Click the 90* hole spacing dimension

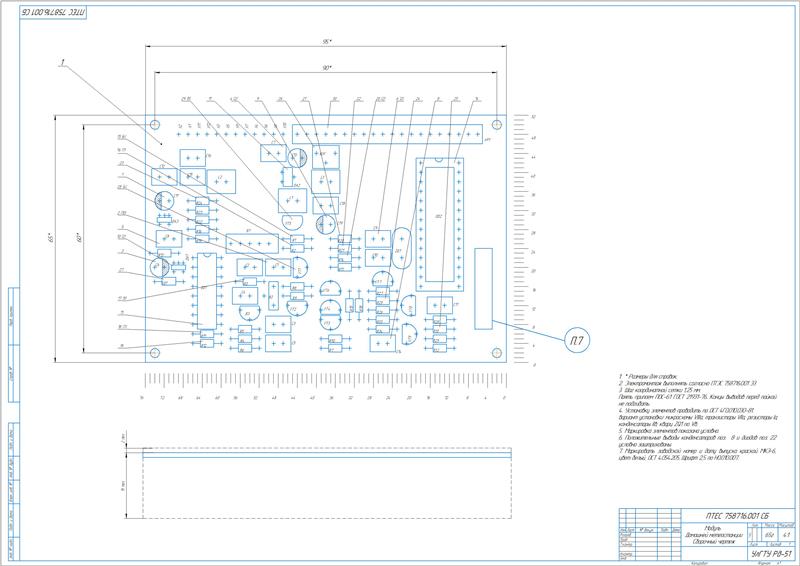327,68
